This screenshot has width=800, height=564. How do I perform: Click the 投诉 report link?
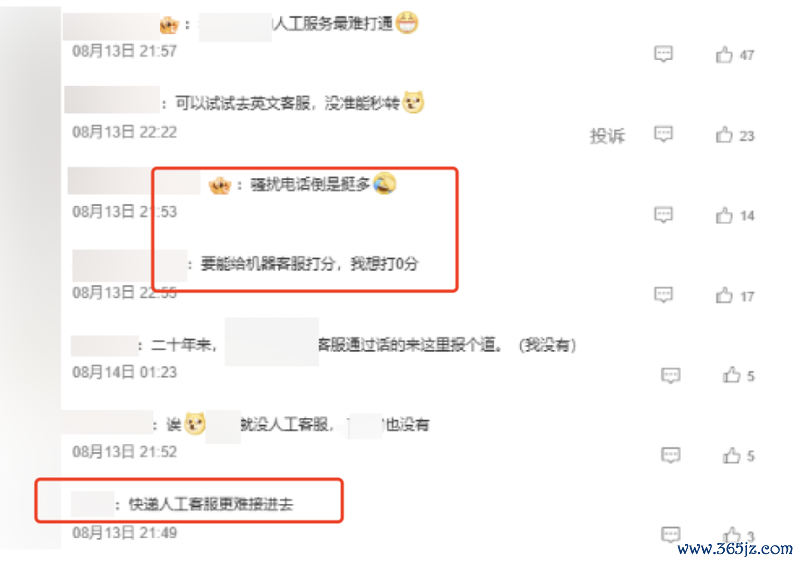[607, 136]
